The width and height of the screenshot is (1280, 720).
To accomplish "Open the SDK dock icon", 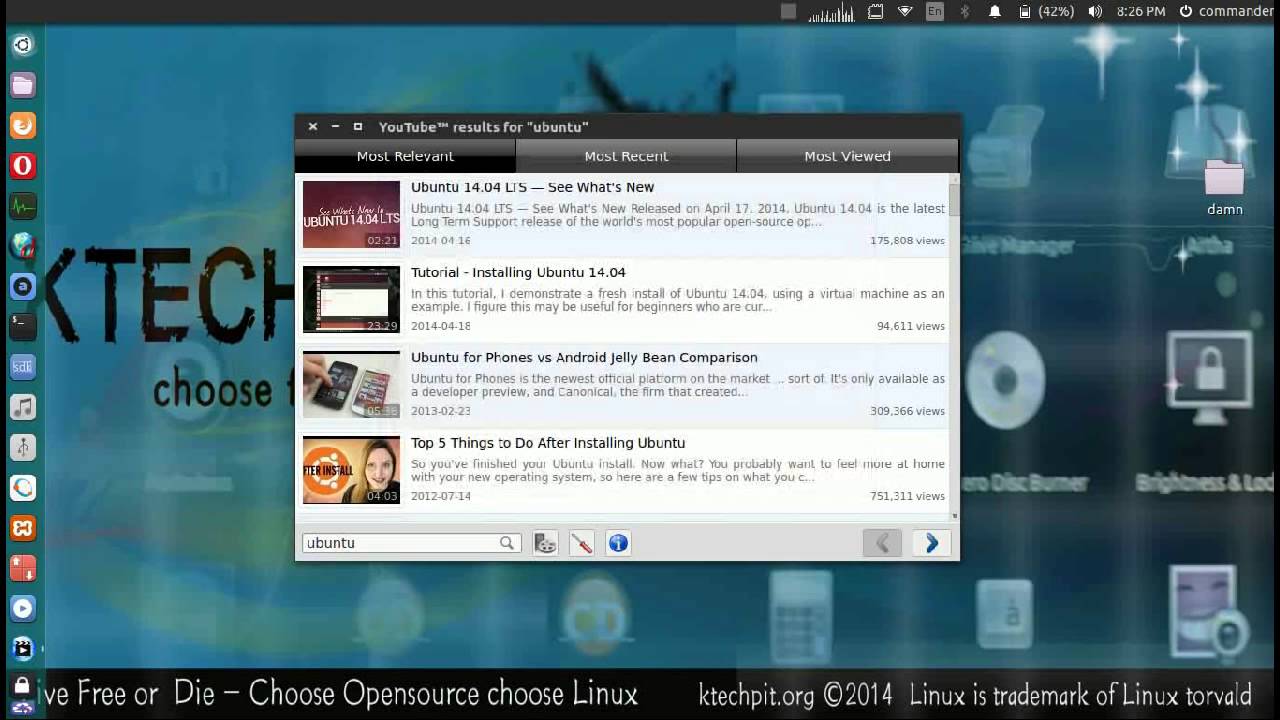I will (x=22, y=367).
